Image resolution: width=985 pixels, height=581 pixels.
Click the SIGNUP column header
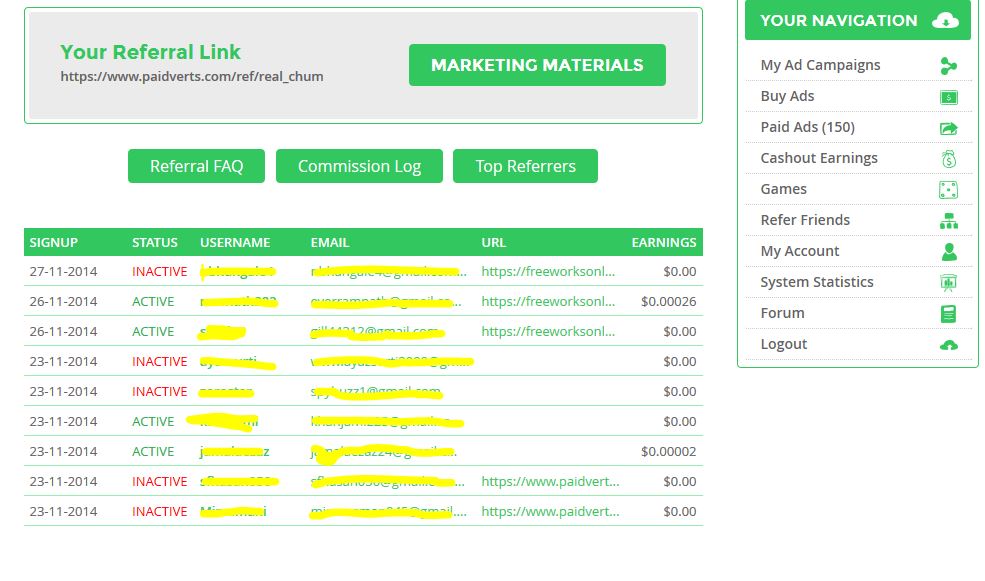[x=53, y=242]
